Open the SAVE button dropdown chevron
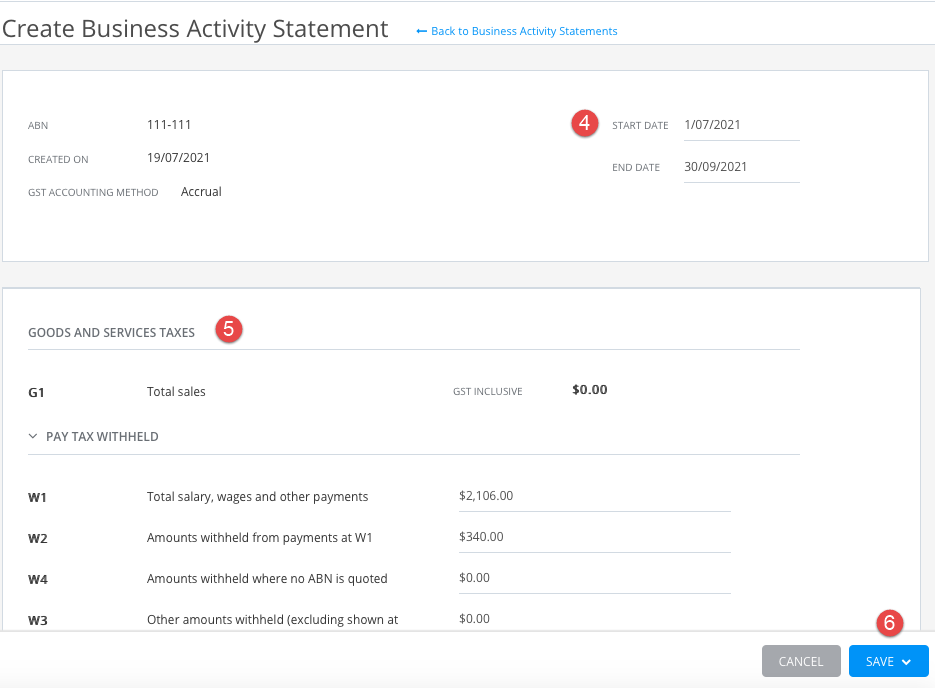The width and height of the screenshot is (935, 688). 906,662
